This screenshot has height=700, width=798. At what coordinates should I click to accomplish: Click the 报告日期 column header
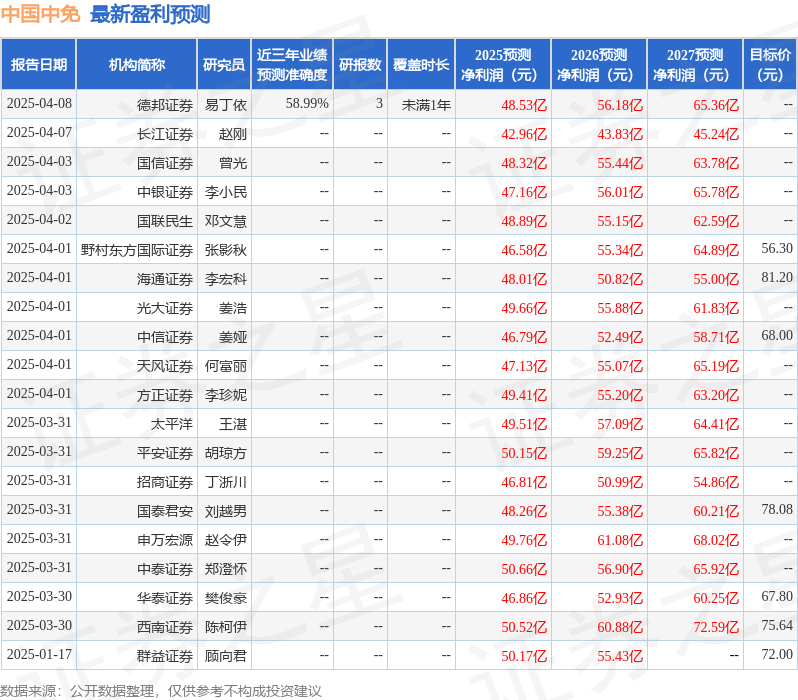coord(39,65)
